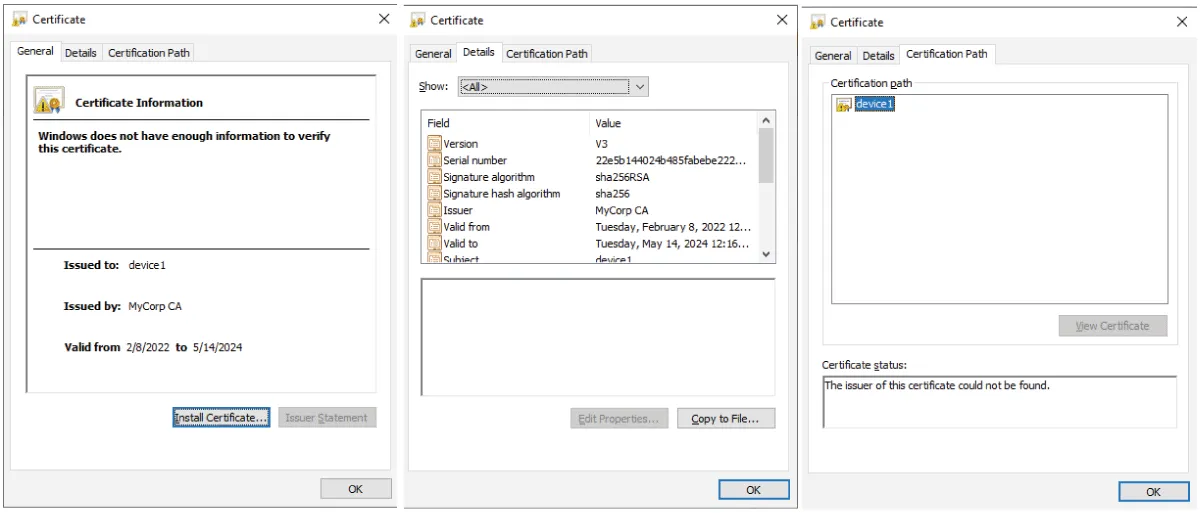Click the Signature hash algorithm field icon
The width and height of the screenshot is (1200, 513).
coord(434,194)
